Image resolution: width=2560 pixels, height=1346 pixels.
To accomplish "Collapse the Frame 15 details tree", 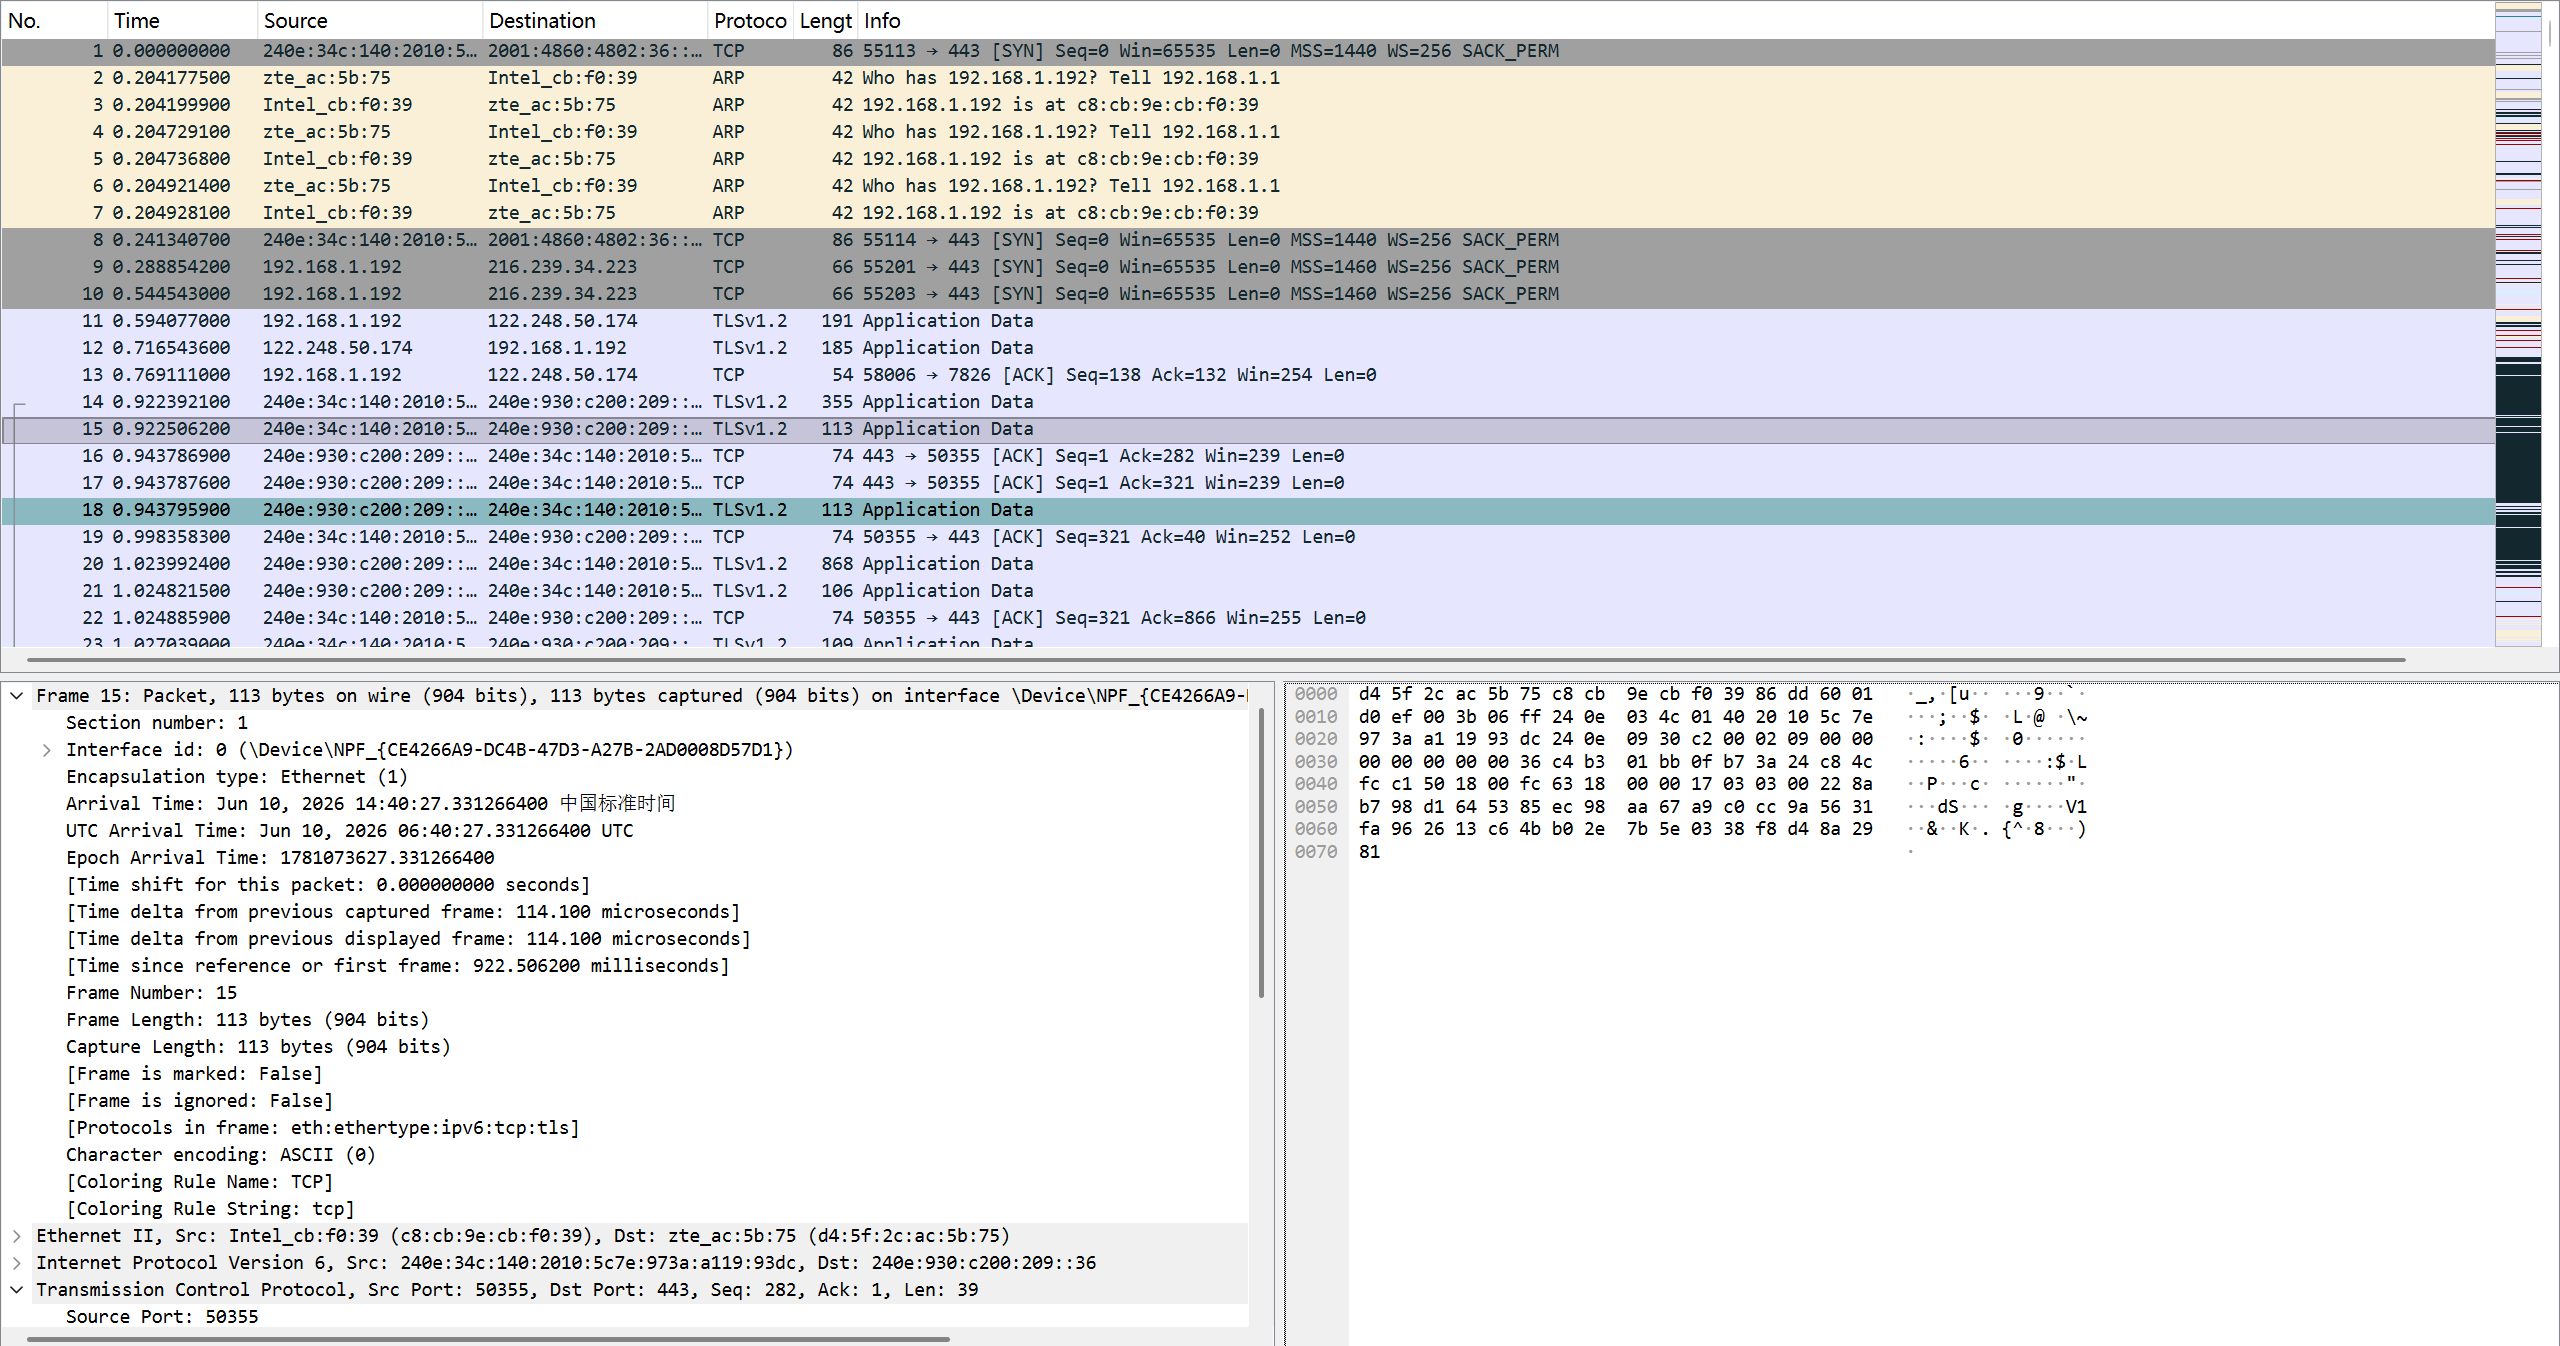I will [16, 696].
